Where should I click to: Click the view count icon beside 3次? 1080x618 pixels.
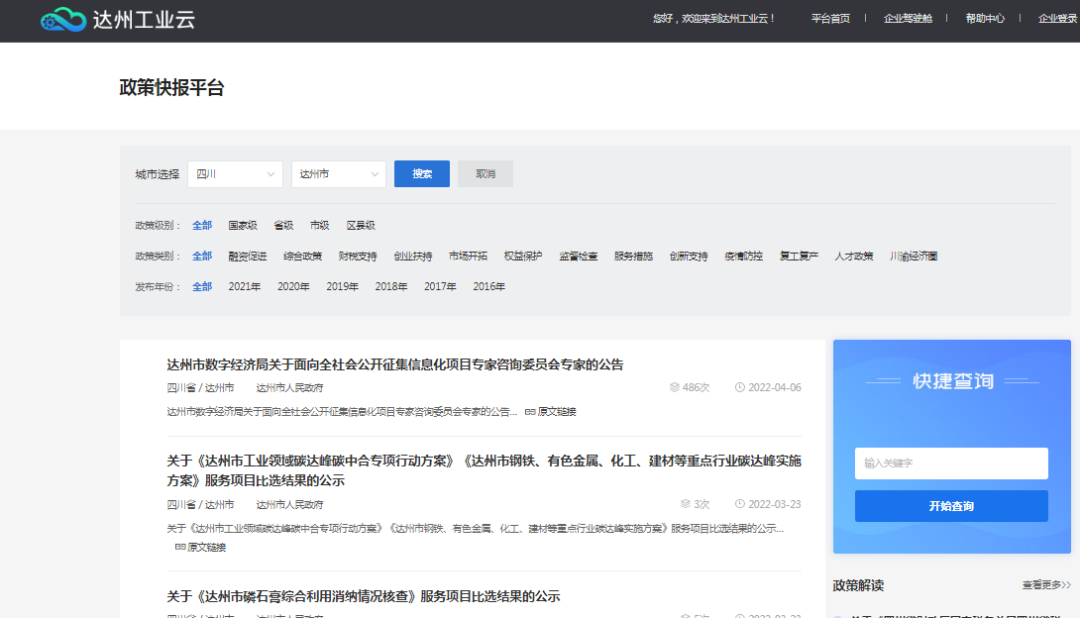685,505
